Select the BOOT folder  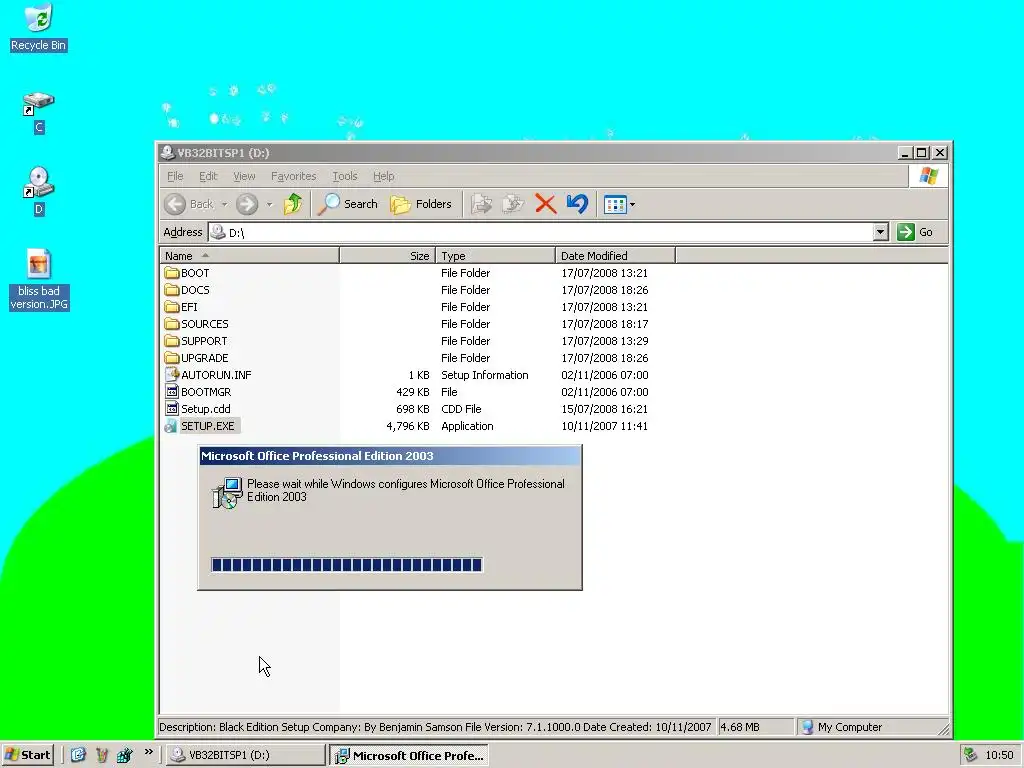click(187, 273)
